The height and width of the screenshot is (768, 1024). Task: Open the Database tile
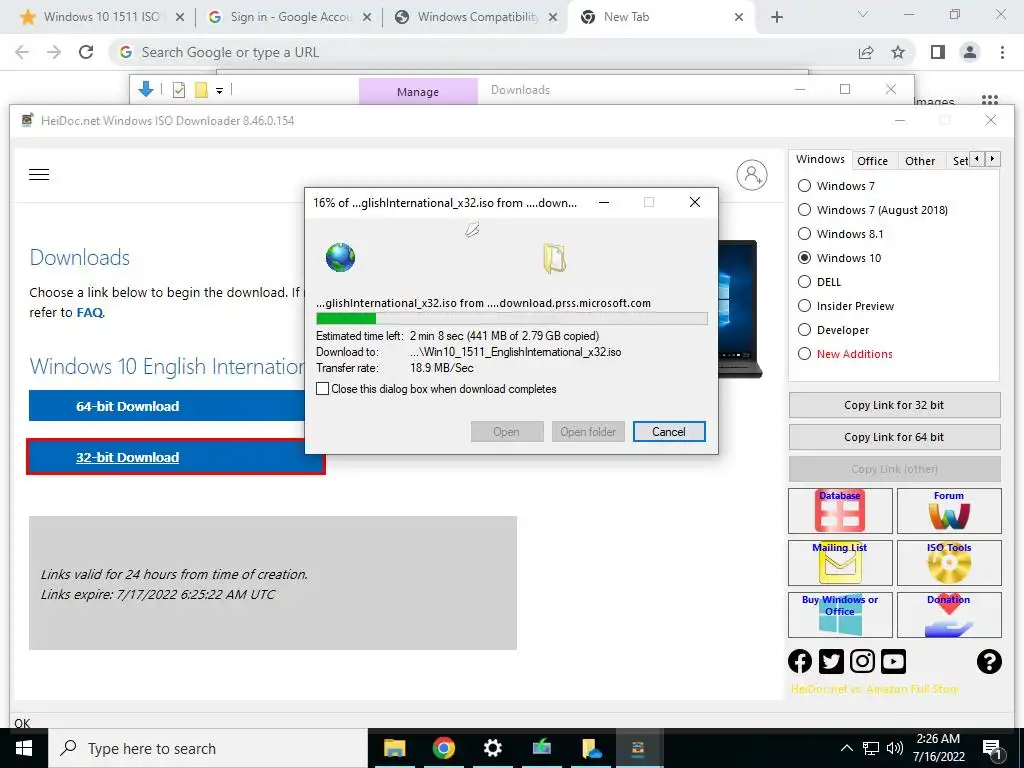(840, 511)
